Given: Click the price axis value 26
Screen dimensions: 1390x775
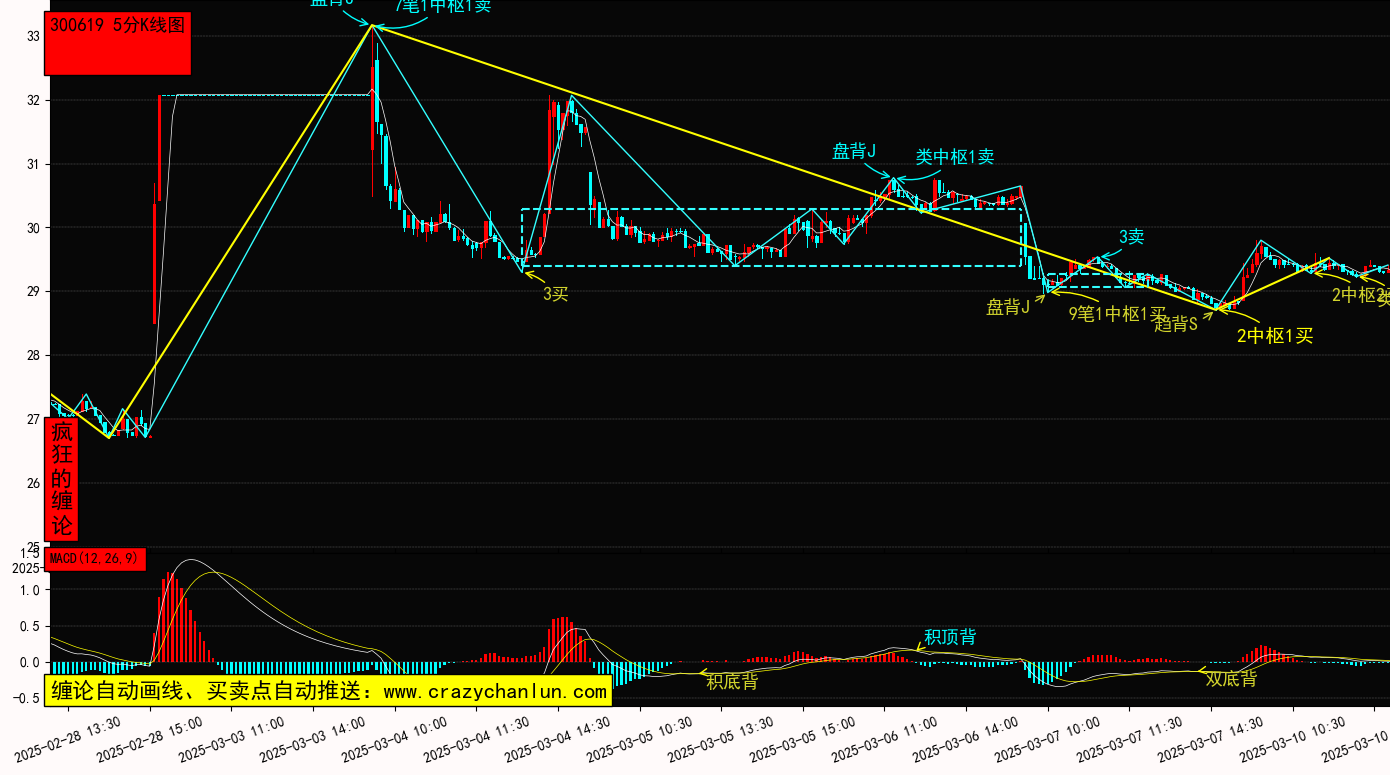Looking at the screenshot, I should tap(32, 484).
